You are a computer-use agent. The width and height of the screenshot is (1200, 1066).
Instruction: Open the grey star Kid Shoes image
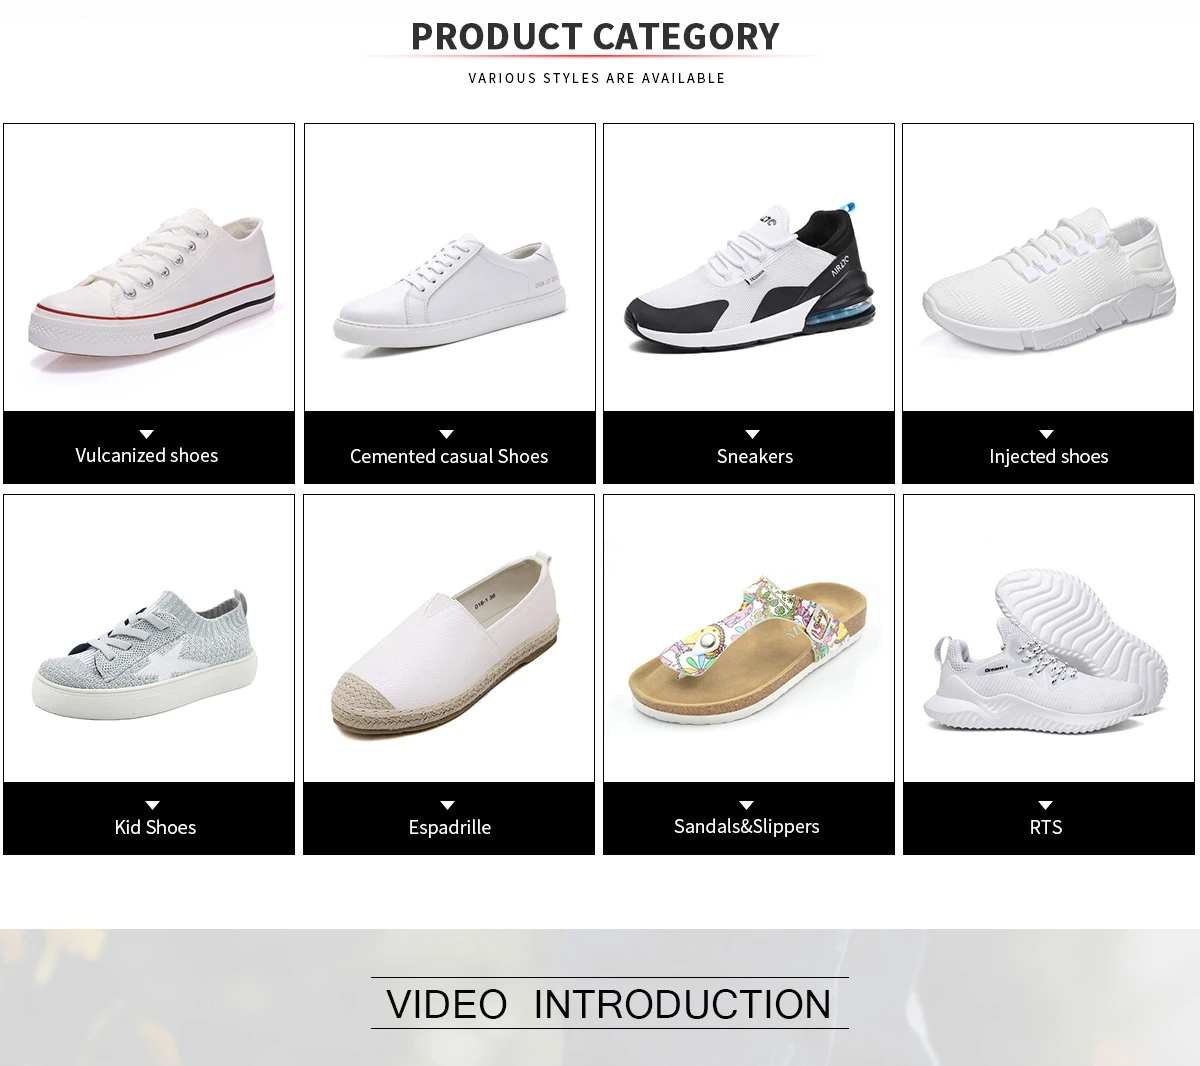pyautogui.click(x=149, y=638)
